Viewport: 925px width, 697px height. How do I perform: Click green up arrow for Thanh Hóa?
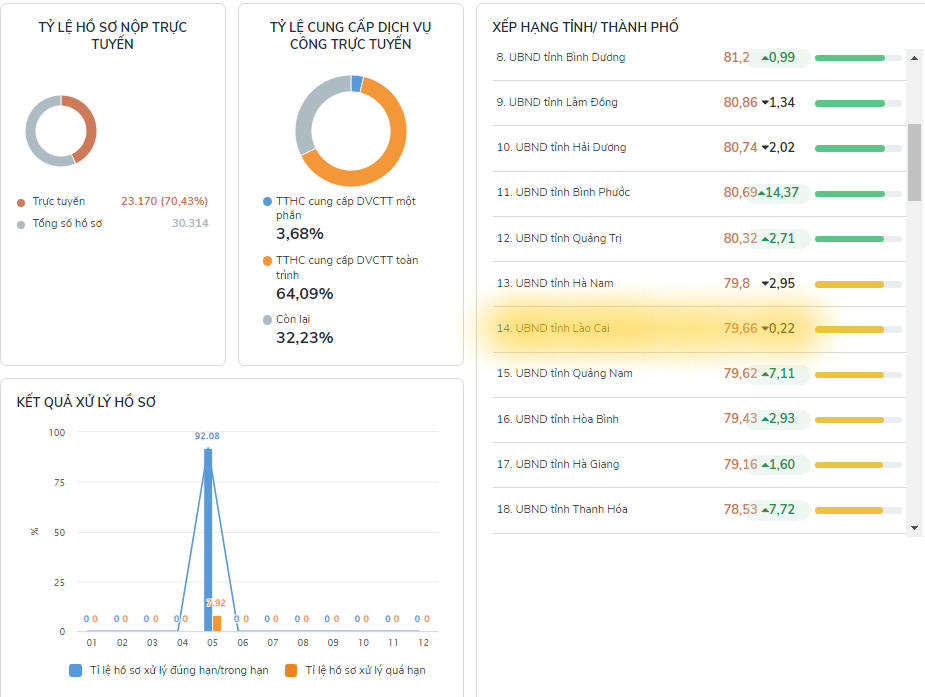766,510
